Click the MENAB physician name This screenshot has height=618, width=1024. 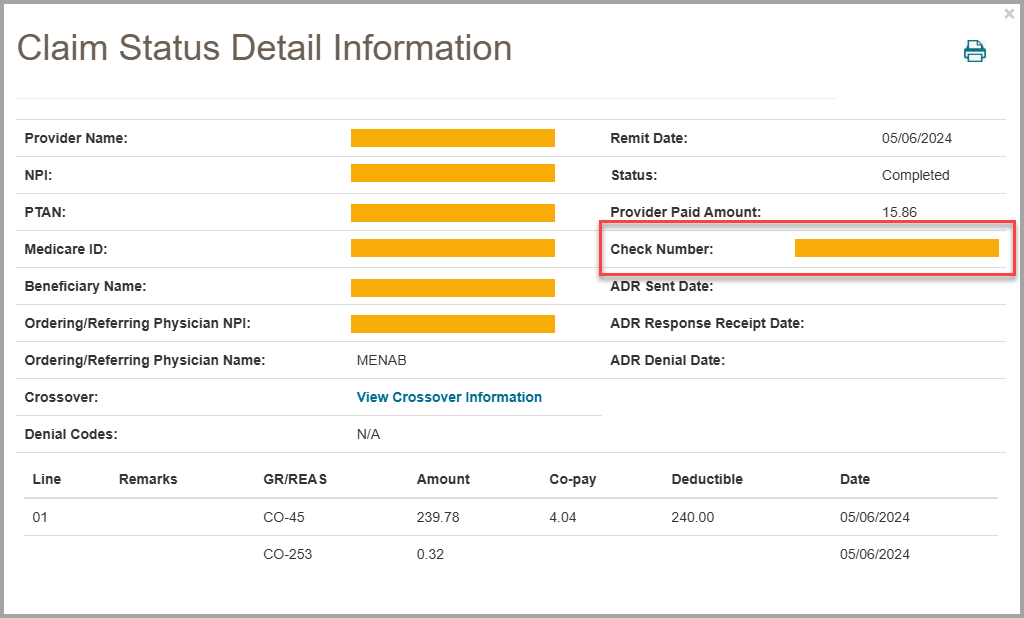381,360
